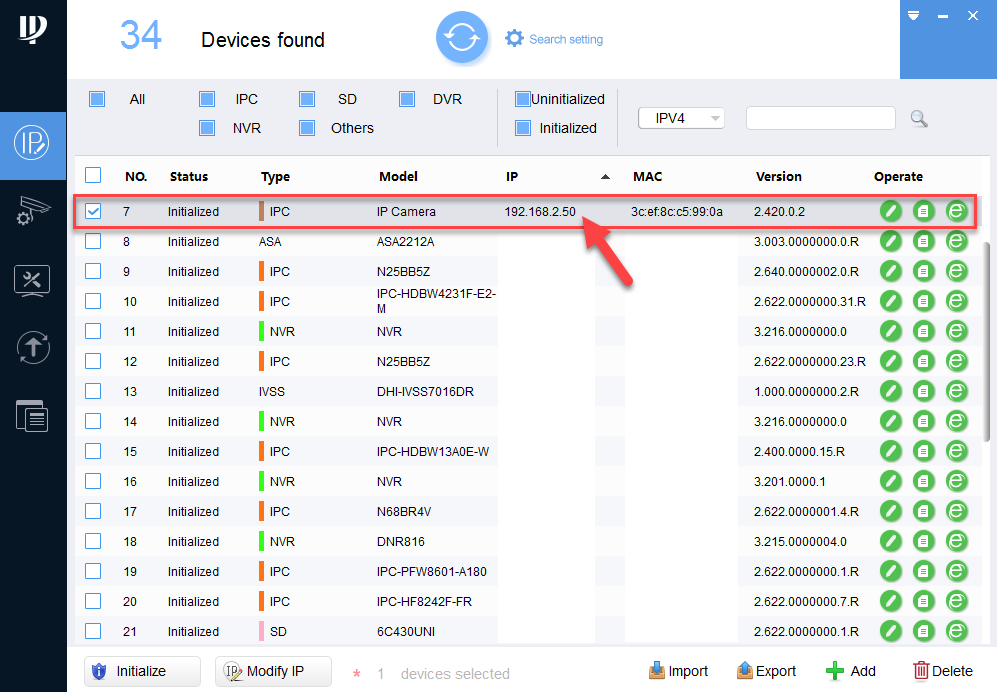Open the title bar dropdown menu arrow
The width and height of the screenshot is (997, 692).
pyautogui.click(x=913, y=16)
